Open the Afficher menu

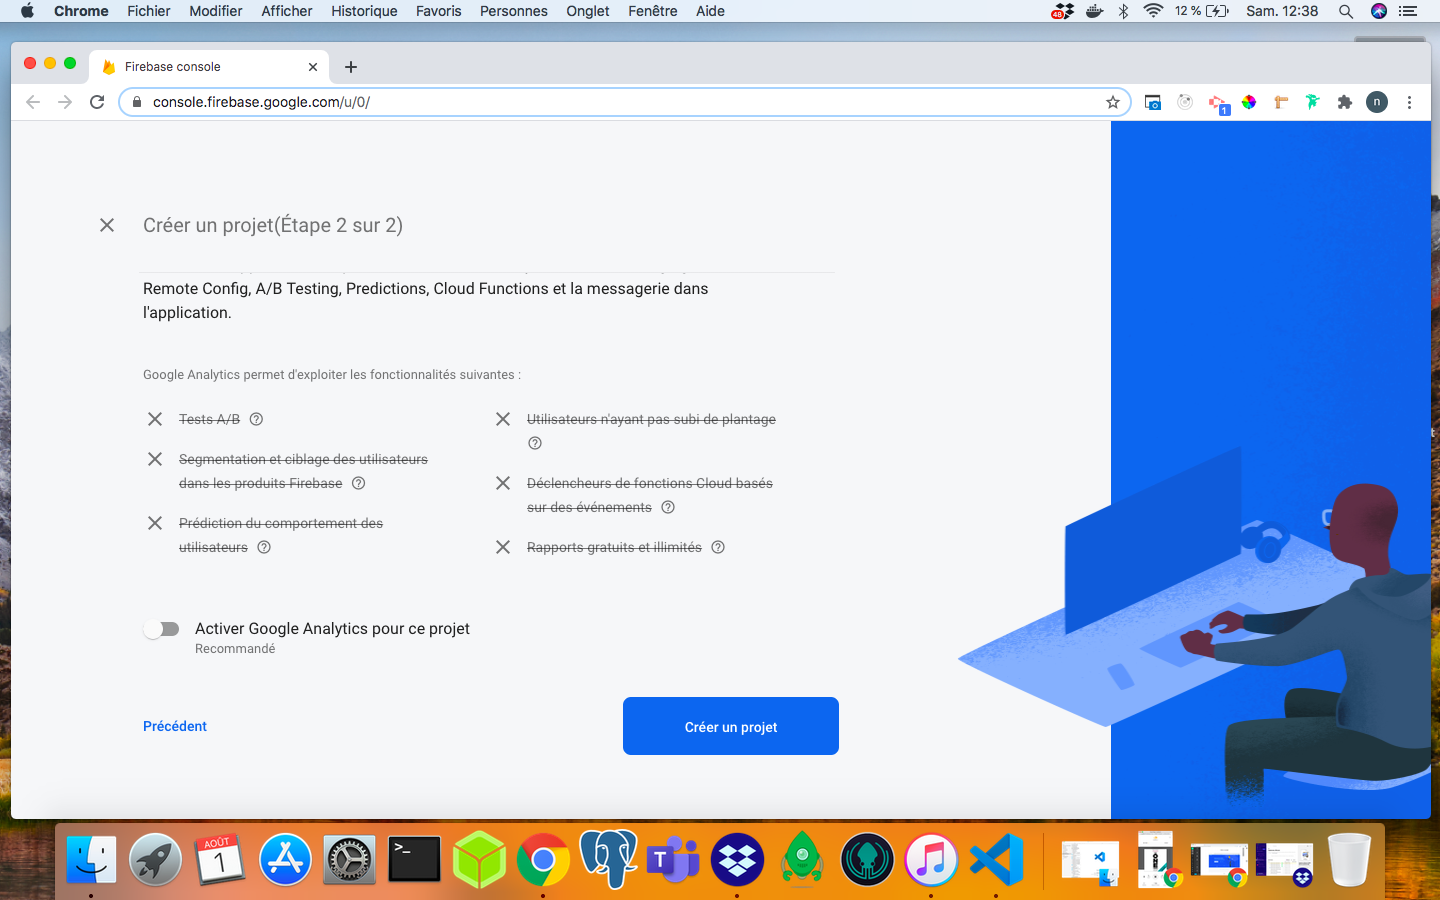[x=287, y=11]
